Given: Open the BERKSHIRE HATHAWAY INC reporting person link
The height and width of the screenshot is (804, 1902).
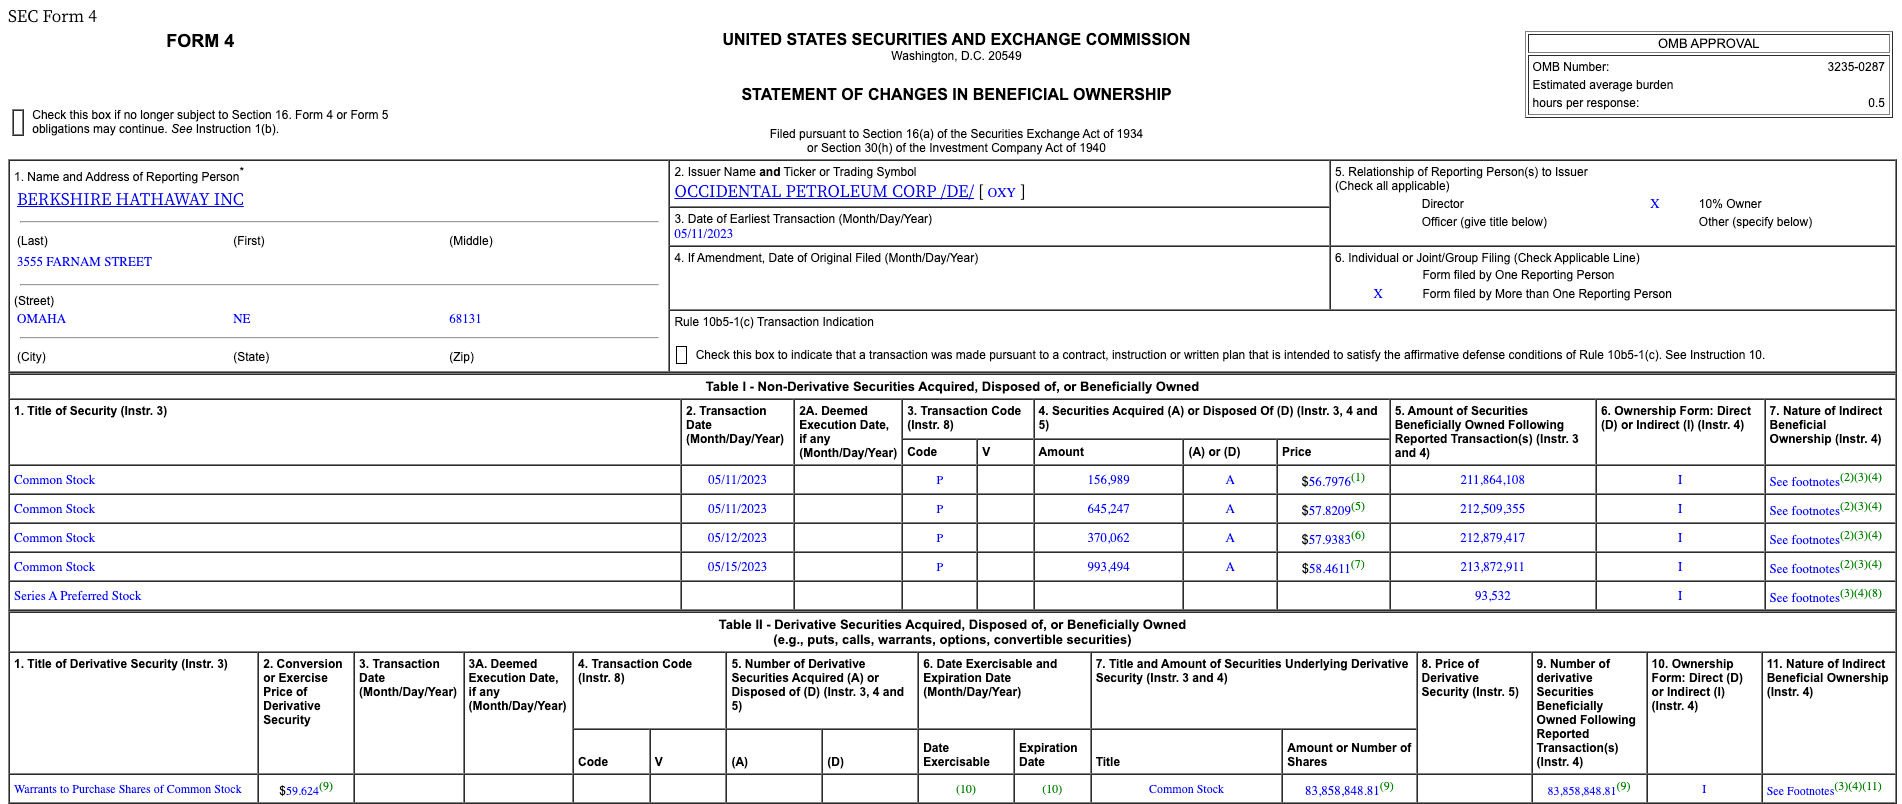Looking at the screenshot, I should click(130, 199).
